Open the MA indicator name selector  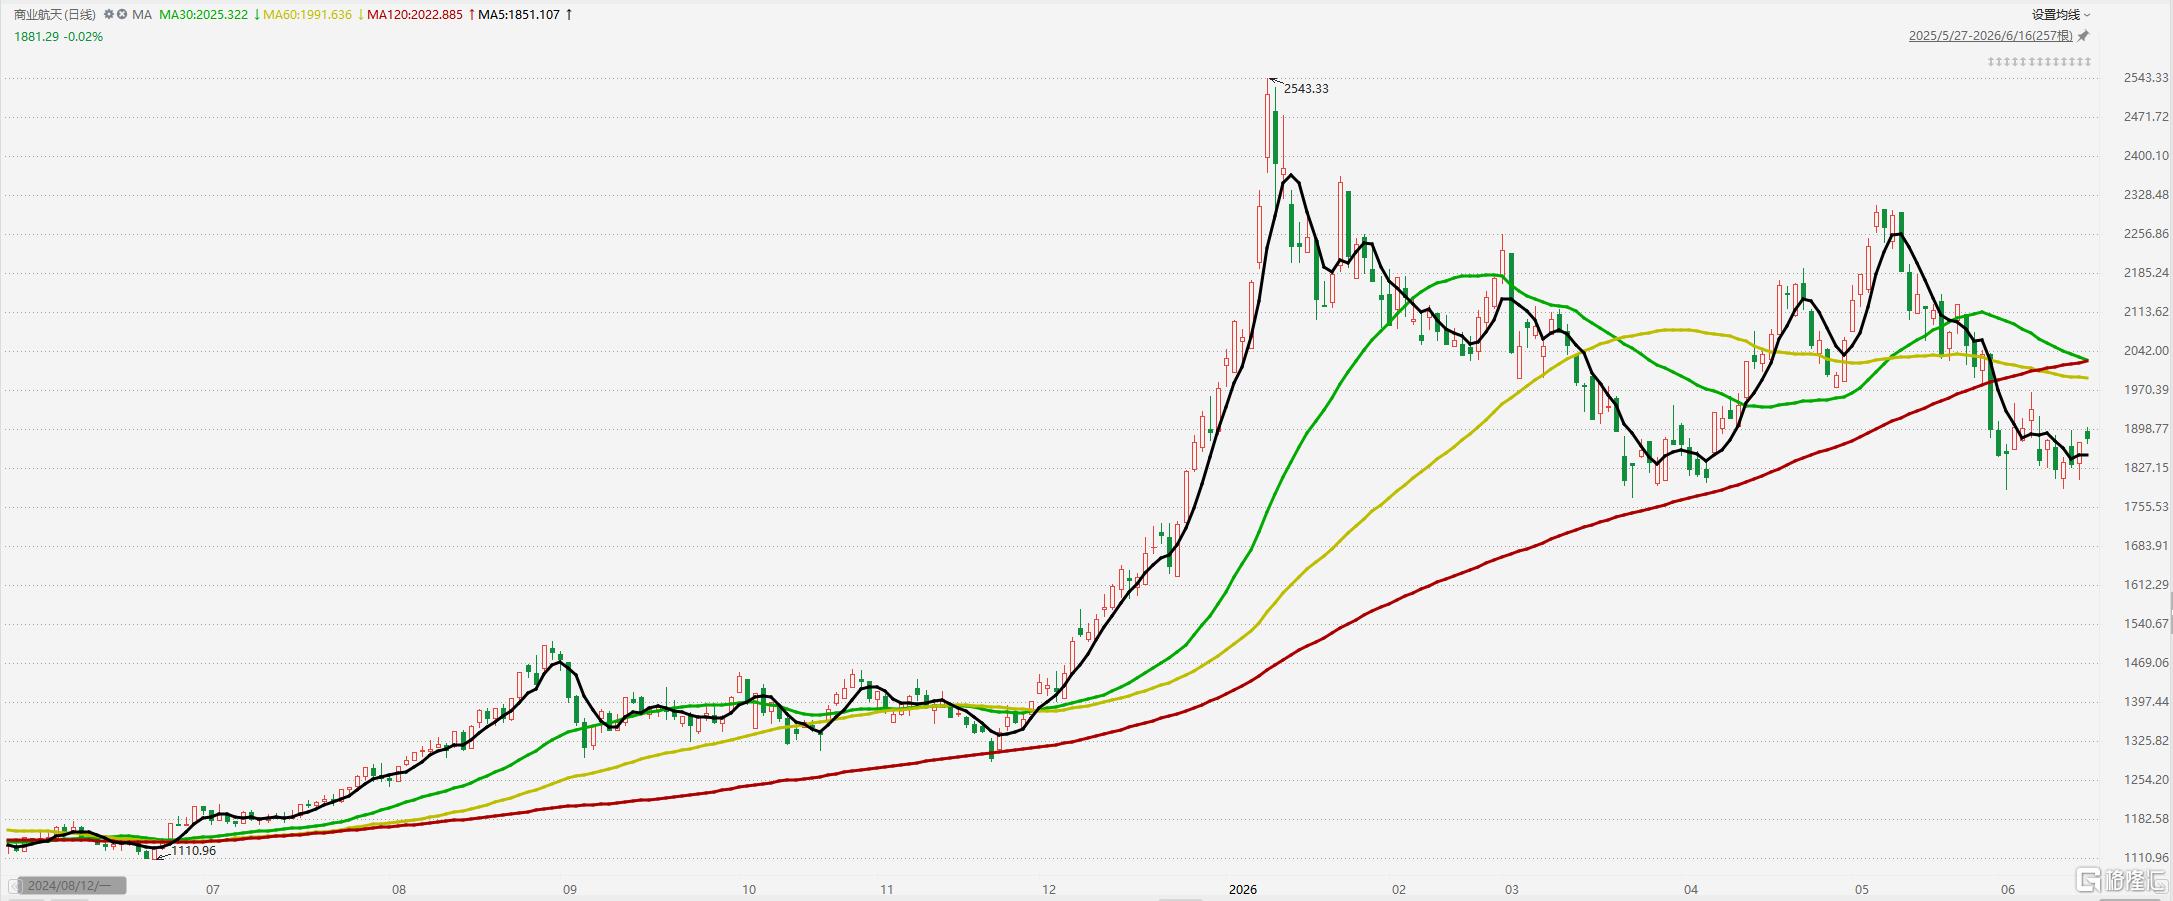[x=142, y=15]
